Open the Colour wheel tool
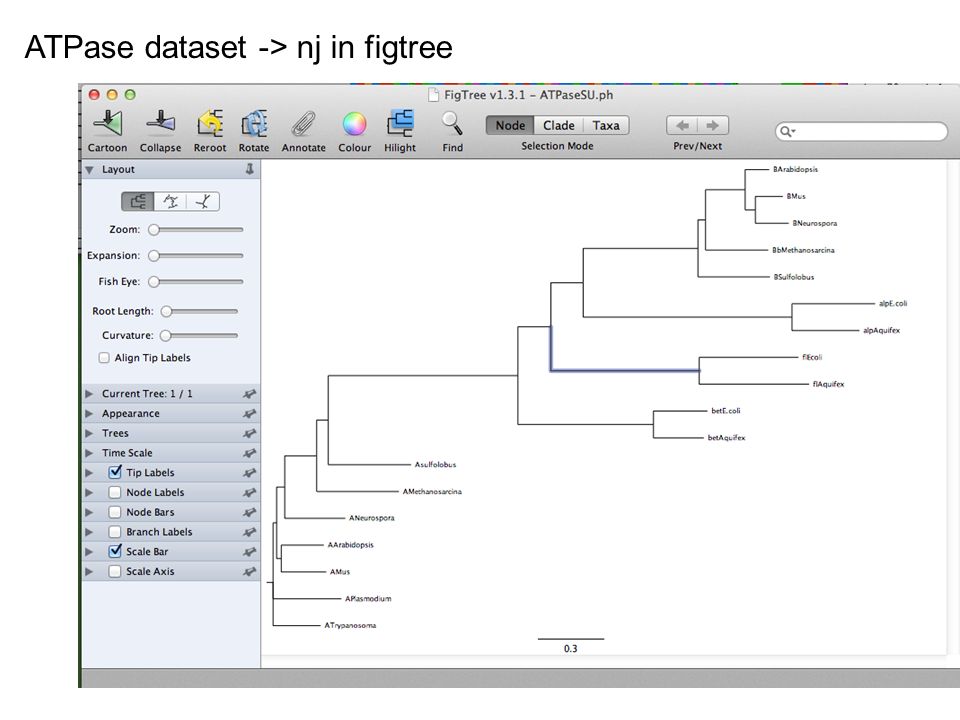This screenshot has height=720, width=960. click(x=354, y=124)
